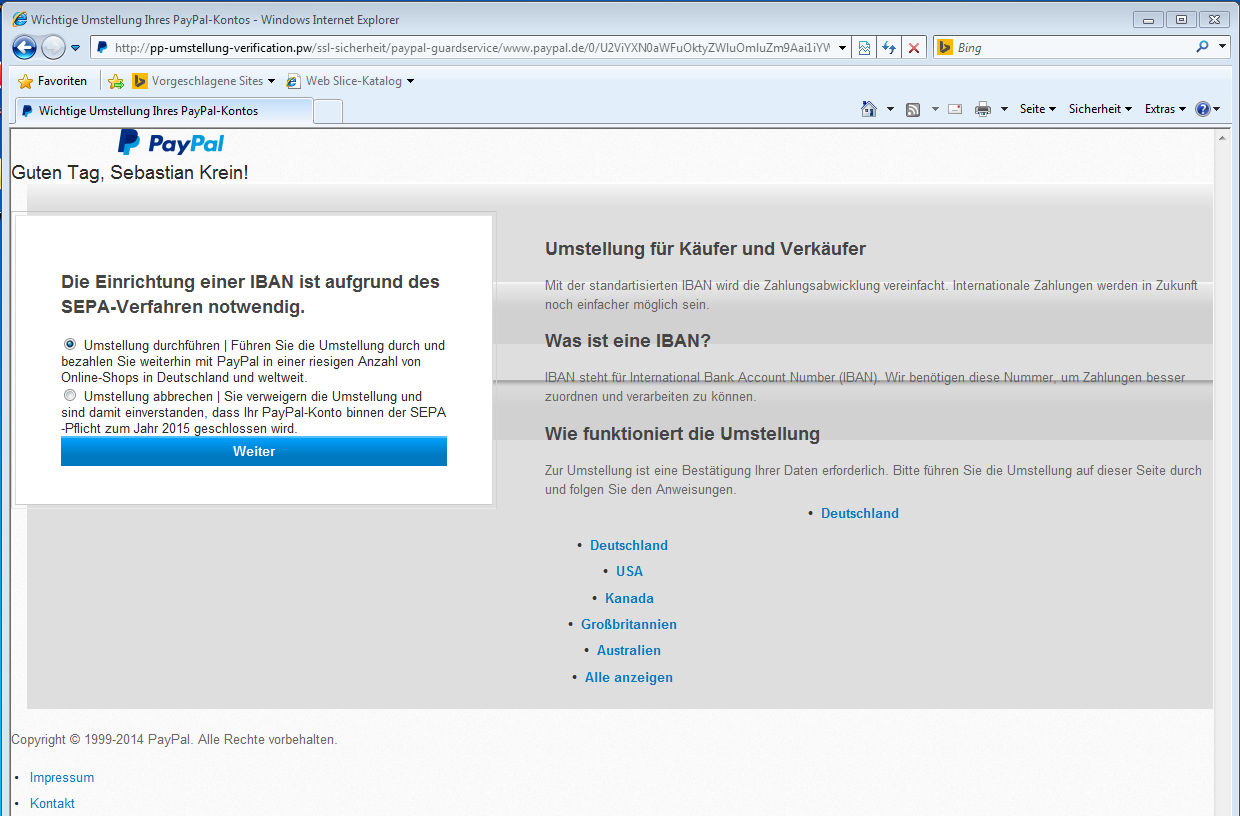Click the 'Alle anzeigen' link
This screenshot has height=816, width=1240.
coord(629,677)
